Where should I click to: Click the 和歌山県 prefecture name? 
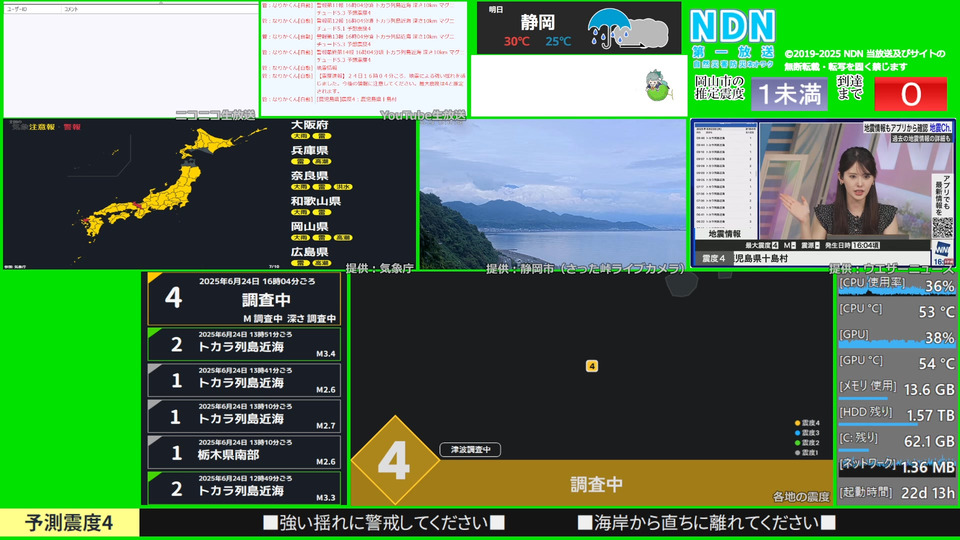[x=316, y=201]
